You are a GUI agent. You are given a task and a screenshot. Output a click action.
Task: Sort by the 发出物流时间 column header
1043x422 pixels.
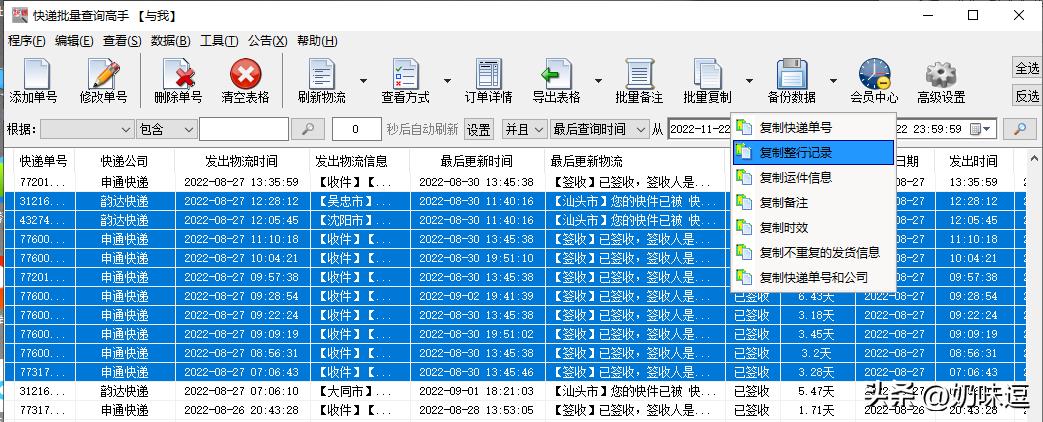pyautogui.click(x=241, y=161)
